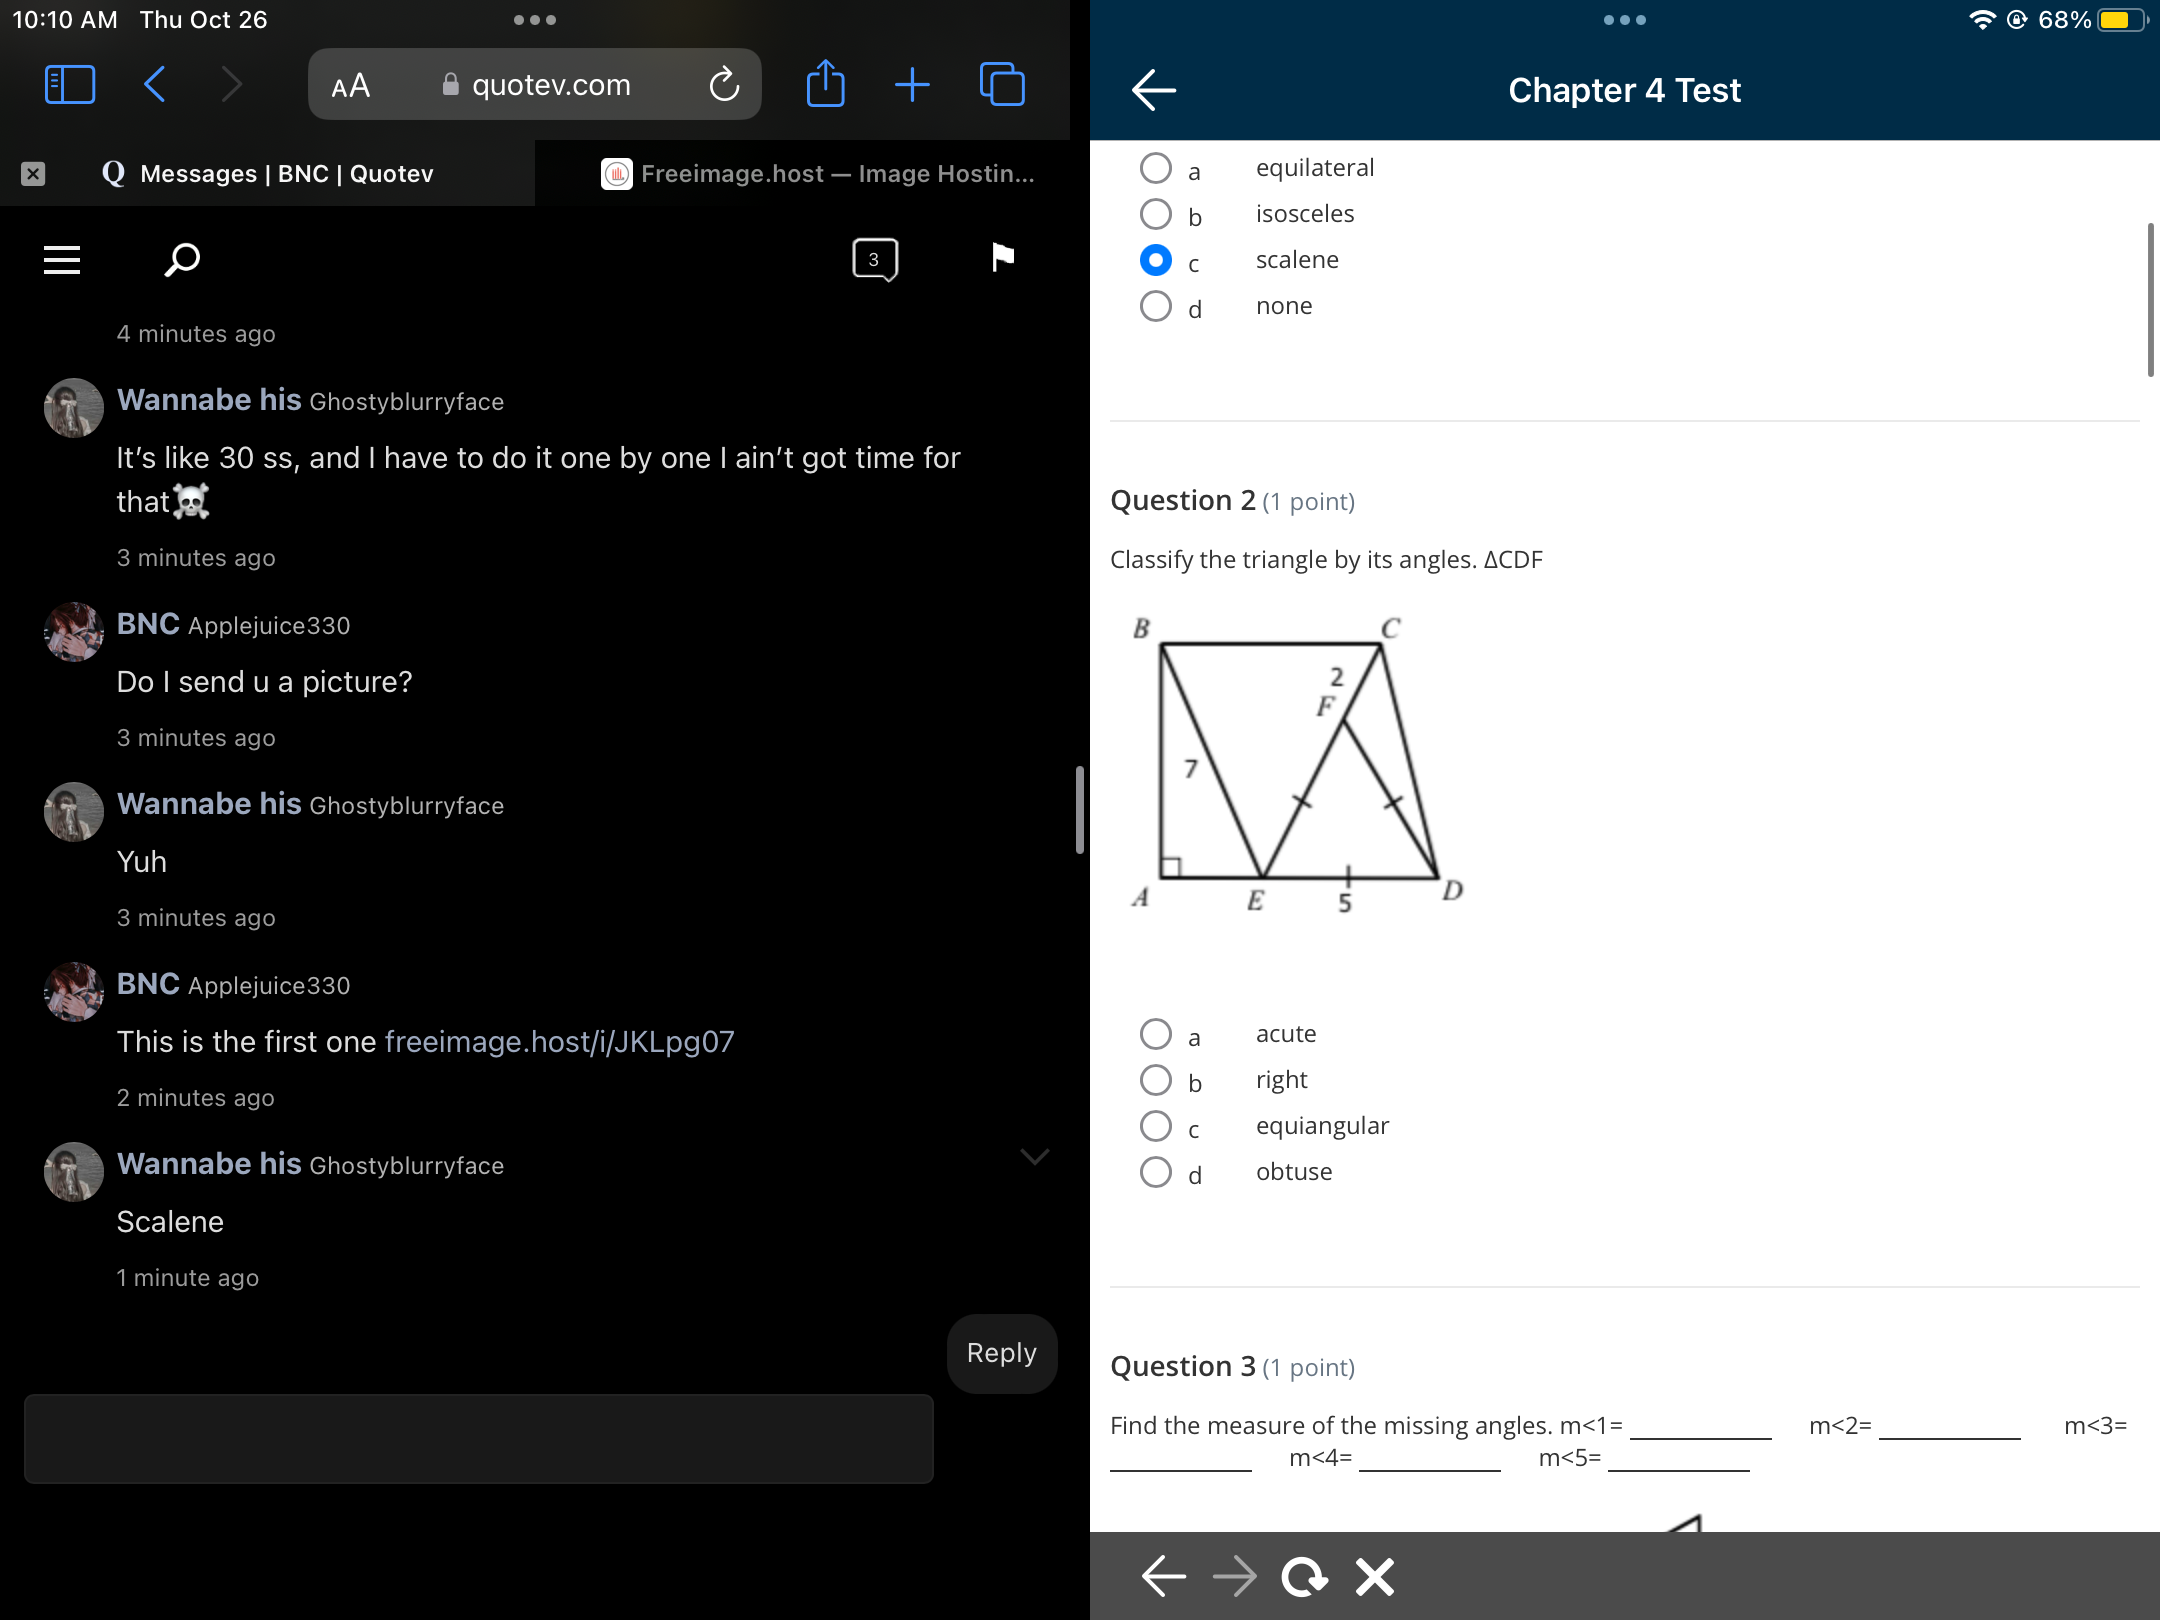This screenshot has height=1620, width=2160.
Task: Open the freeimage.host/i/JKLpg07 link
Action: [559, 1042]
